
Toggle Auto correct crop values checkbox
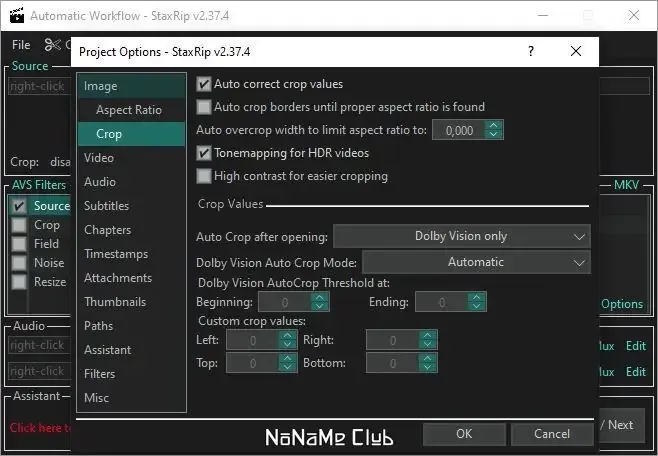tap(204, 84)
